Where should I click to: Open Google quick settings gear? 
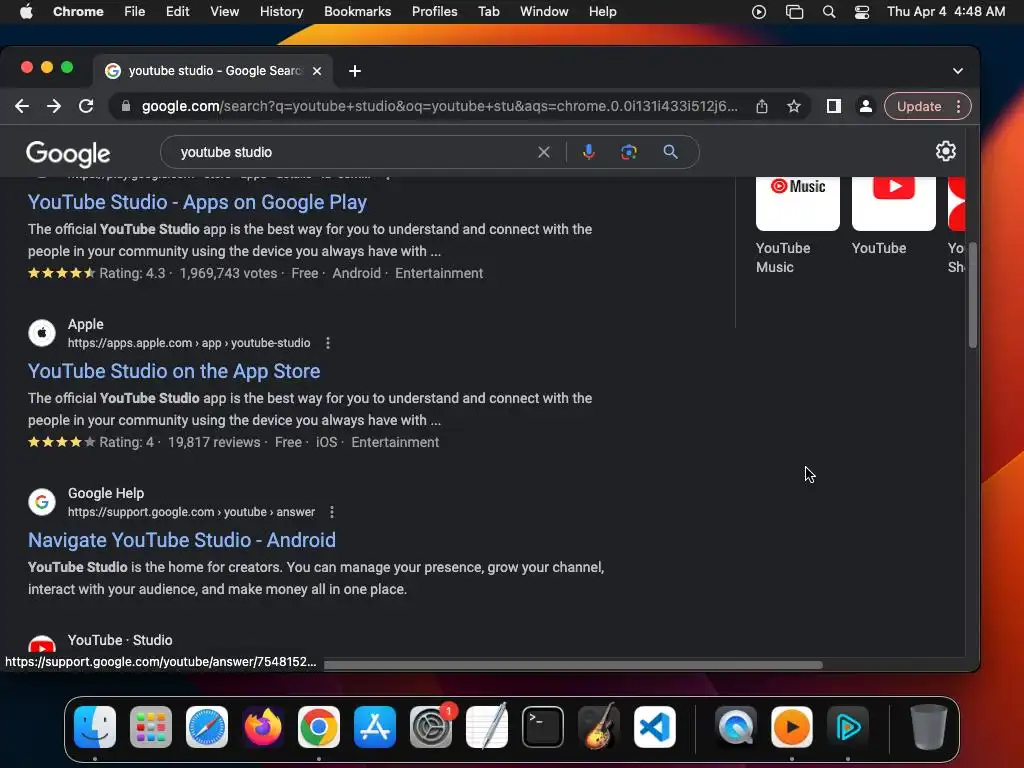(x=945, y=152)
